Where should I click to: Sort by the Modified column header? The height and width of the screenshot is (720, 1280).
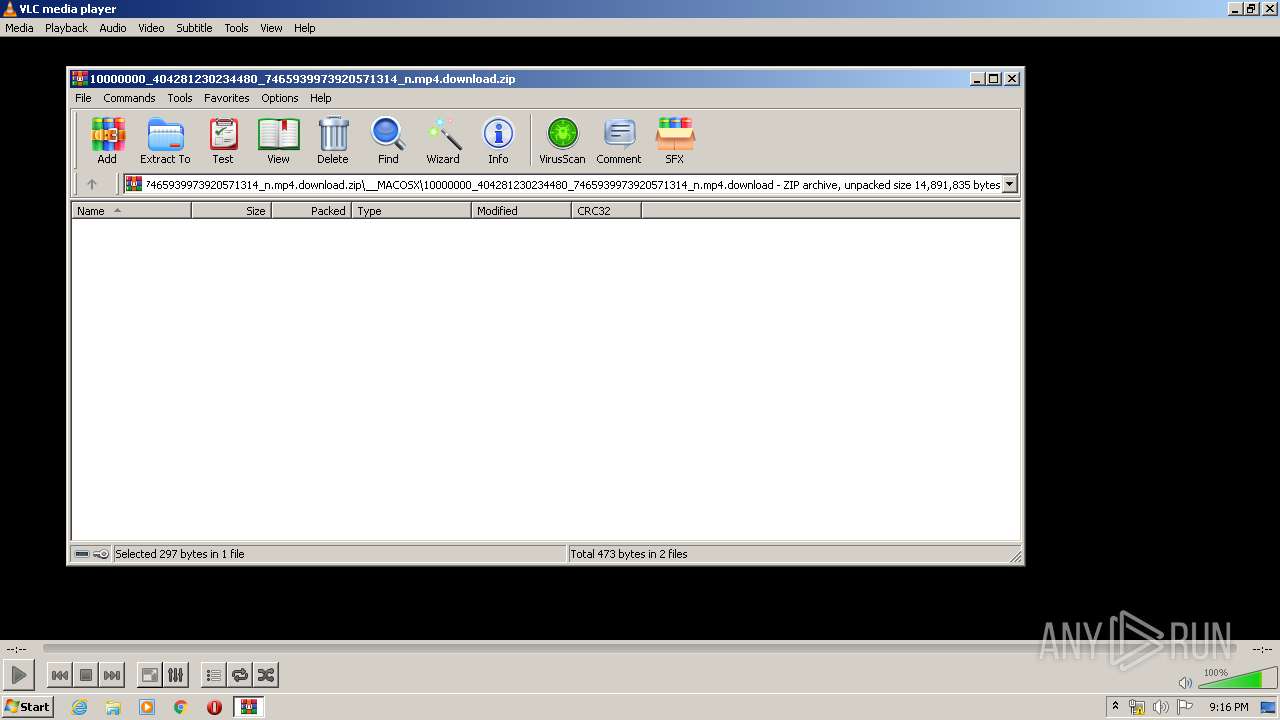[x=521, y=211]
